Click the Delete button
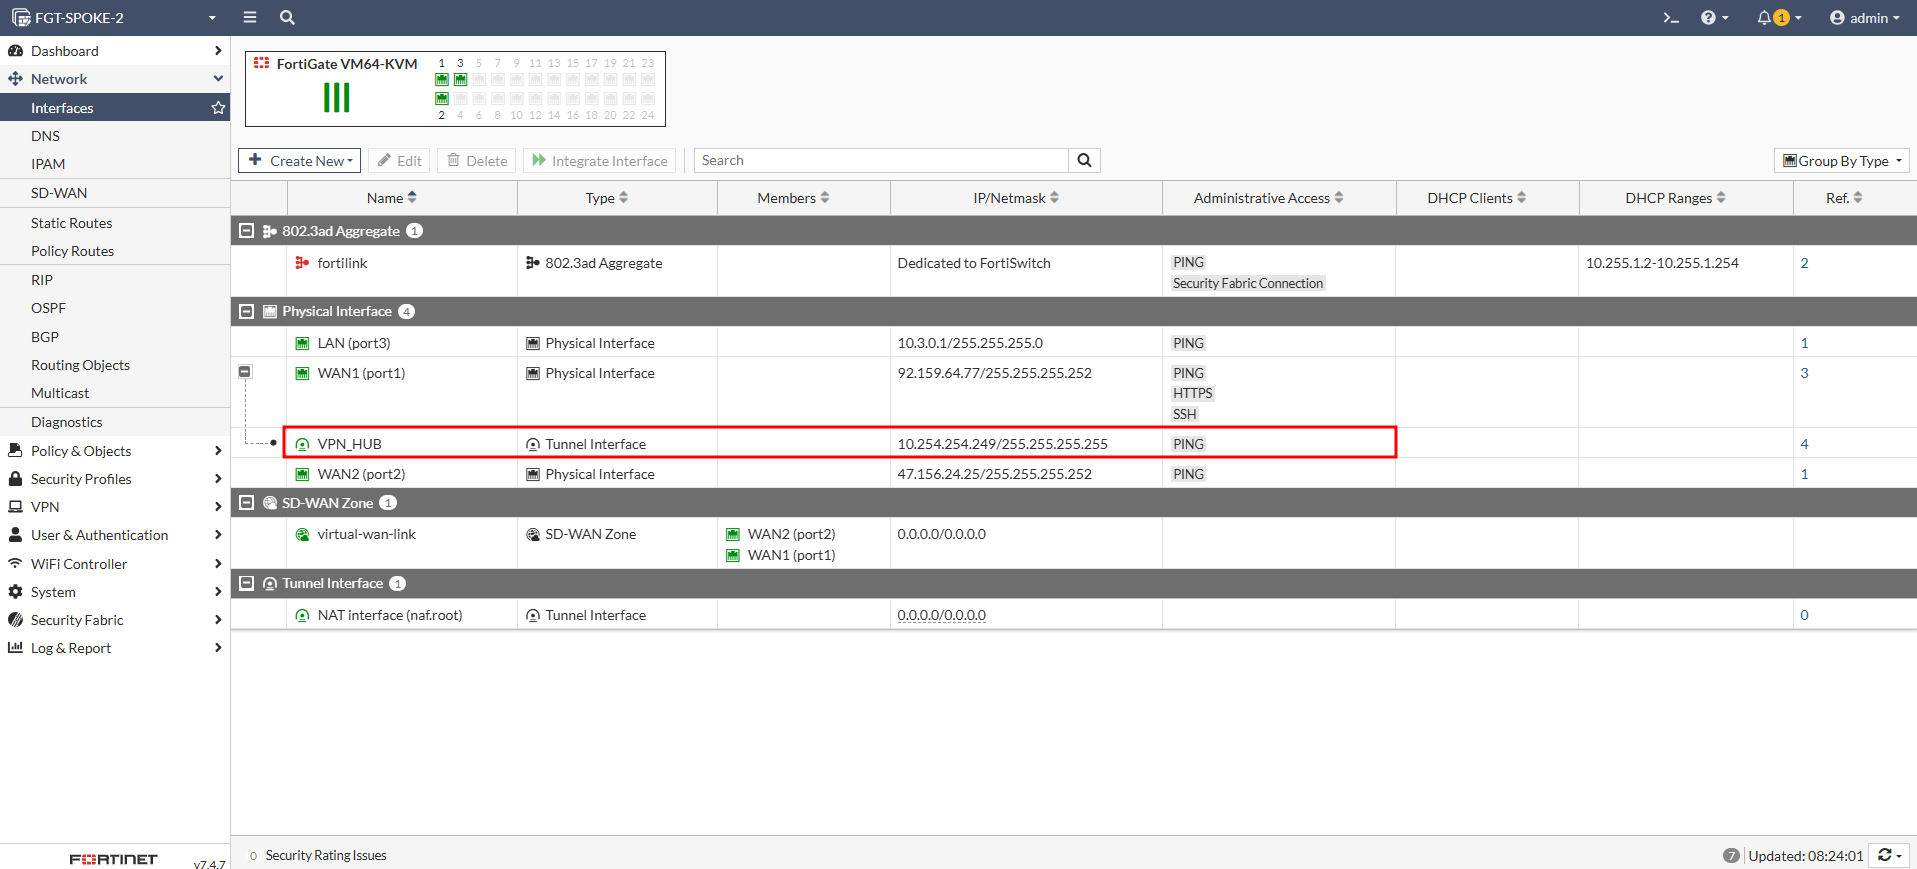This screenshot has height=869, width=1917. 477,160
